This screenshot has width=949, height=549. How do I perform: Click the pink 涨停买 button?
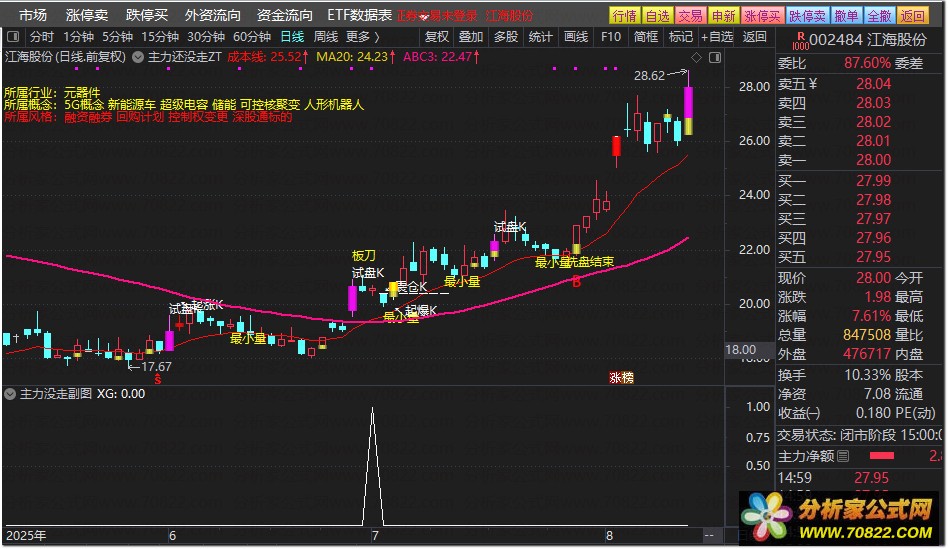763,16
